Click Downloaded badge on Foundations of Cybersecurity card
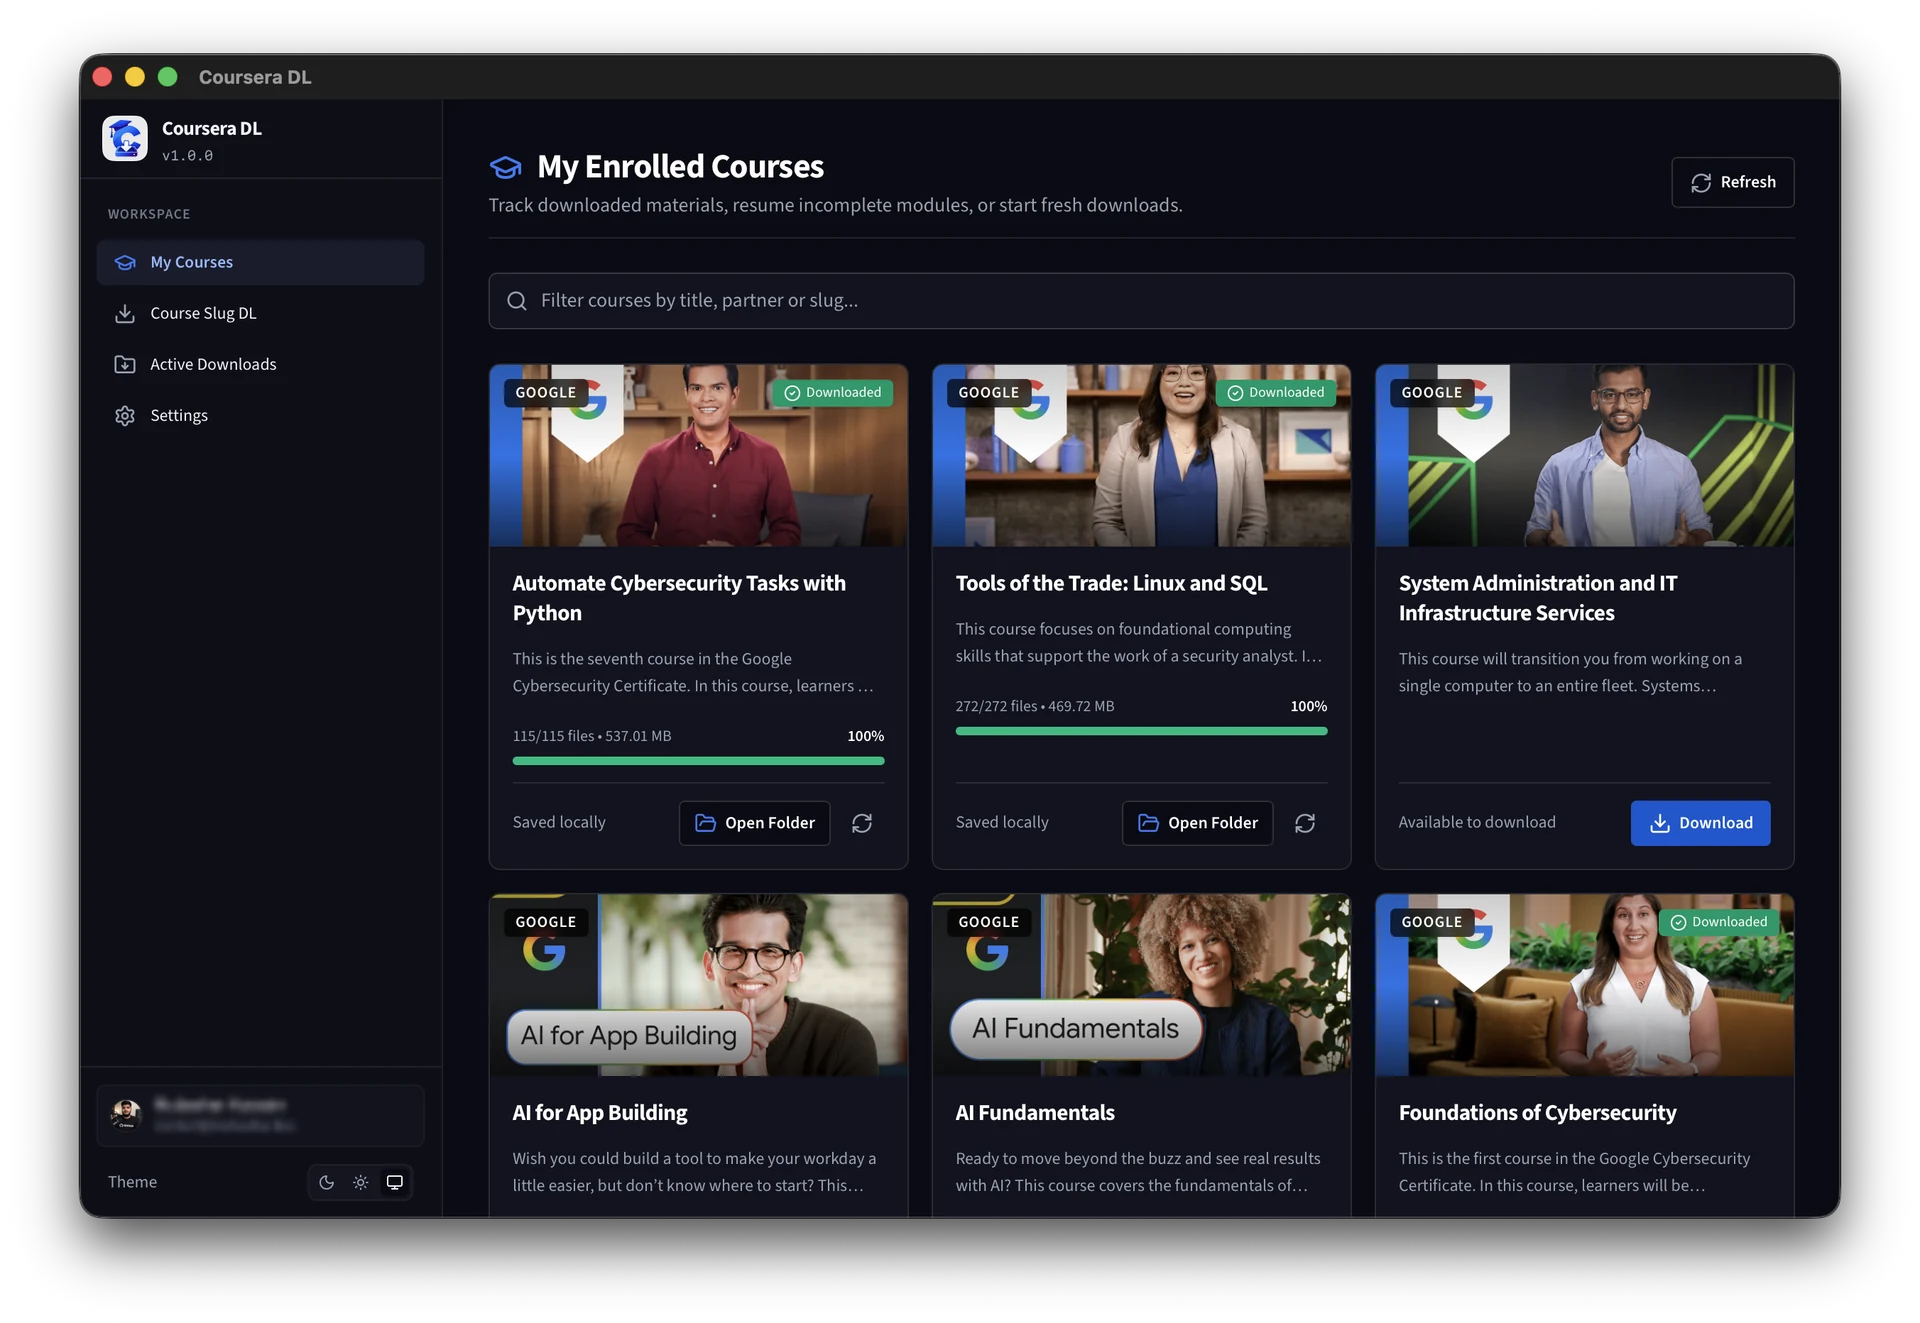Screen dimensions: 1920x1323 click(x=1718, y=922)
